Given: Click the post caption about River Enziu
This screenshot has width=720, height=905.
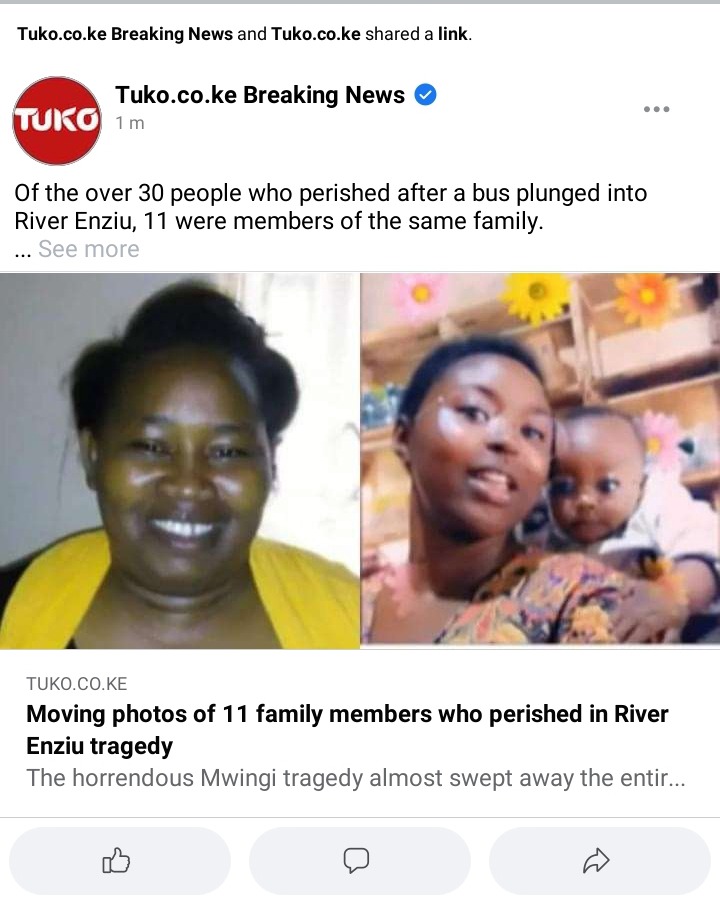Looking at the screenshot, I should 330,207.
